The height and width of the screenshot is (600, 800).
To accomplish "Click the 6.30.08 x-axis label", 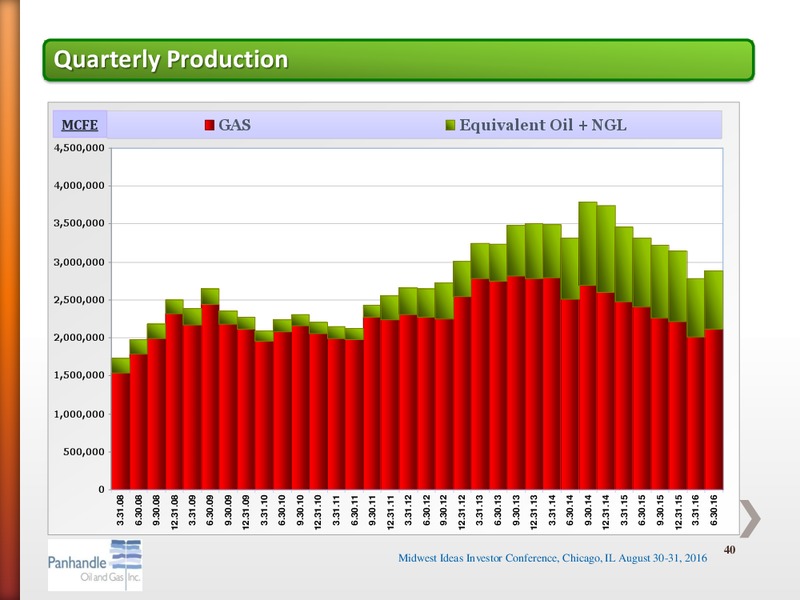I will [138, 510].
